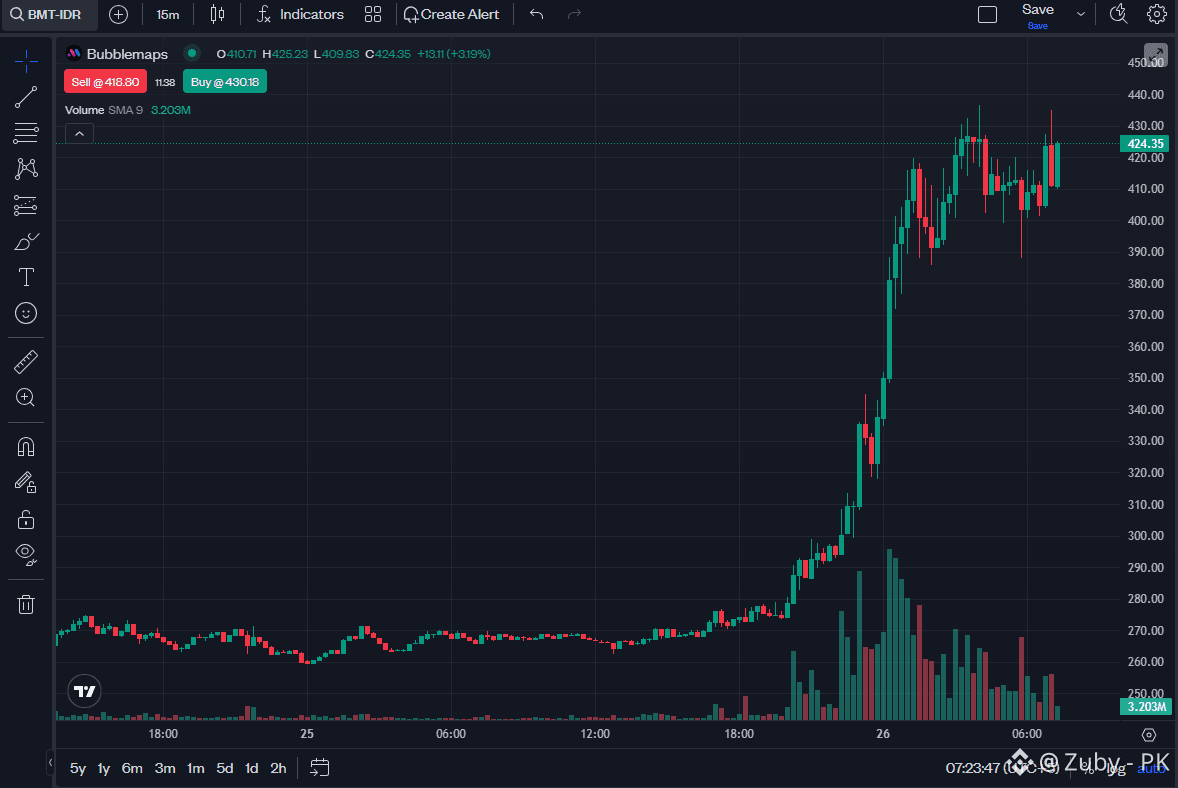Set date range to 3m

point(165,768)
